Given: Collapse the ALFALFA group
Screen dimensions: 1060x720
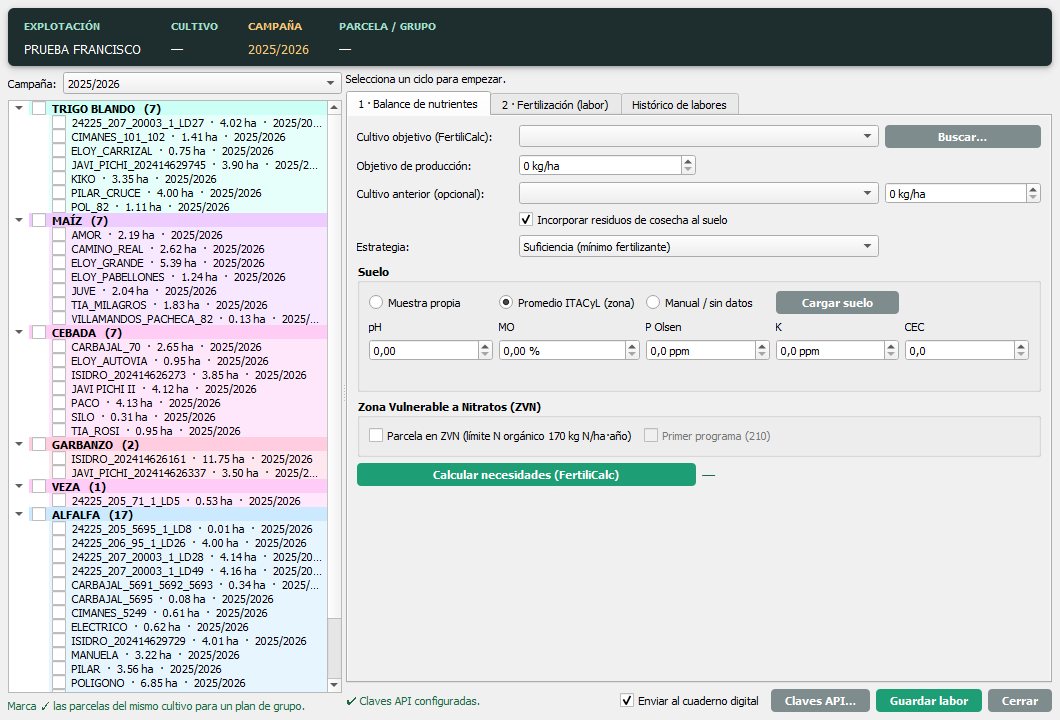Looking at the screenshot, I should pos(19,514).
